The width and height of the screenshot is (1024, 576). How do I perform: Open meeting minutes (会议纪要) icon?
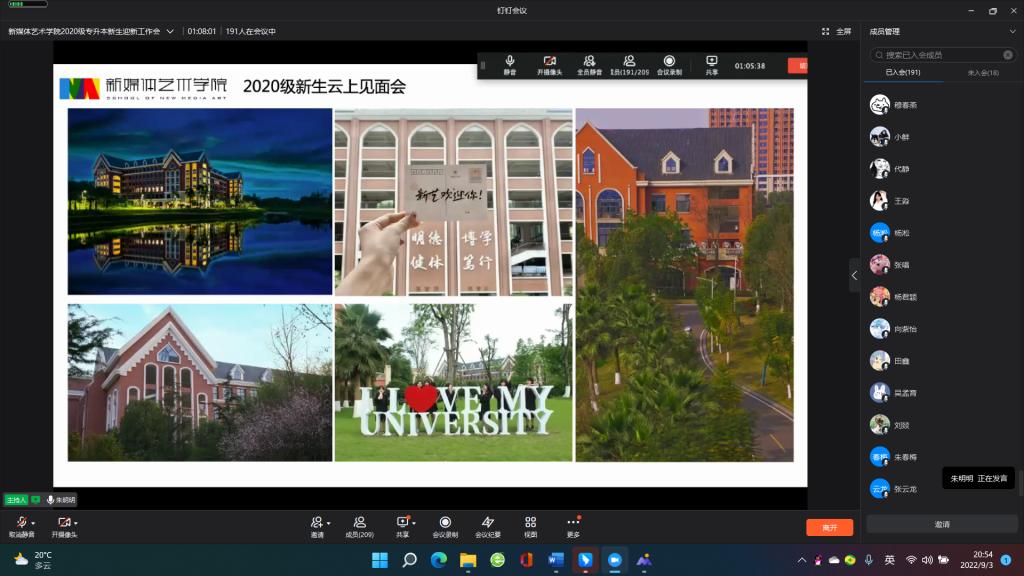point(488,526)
